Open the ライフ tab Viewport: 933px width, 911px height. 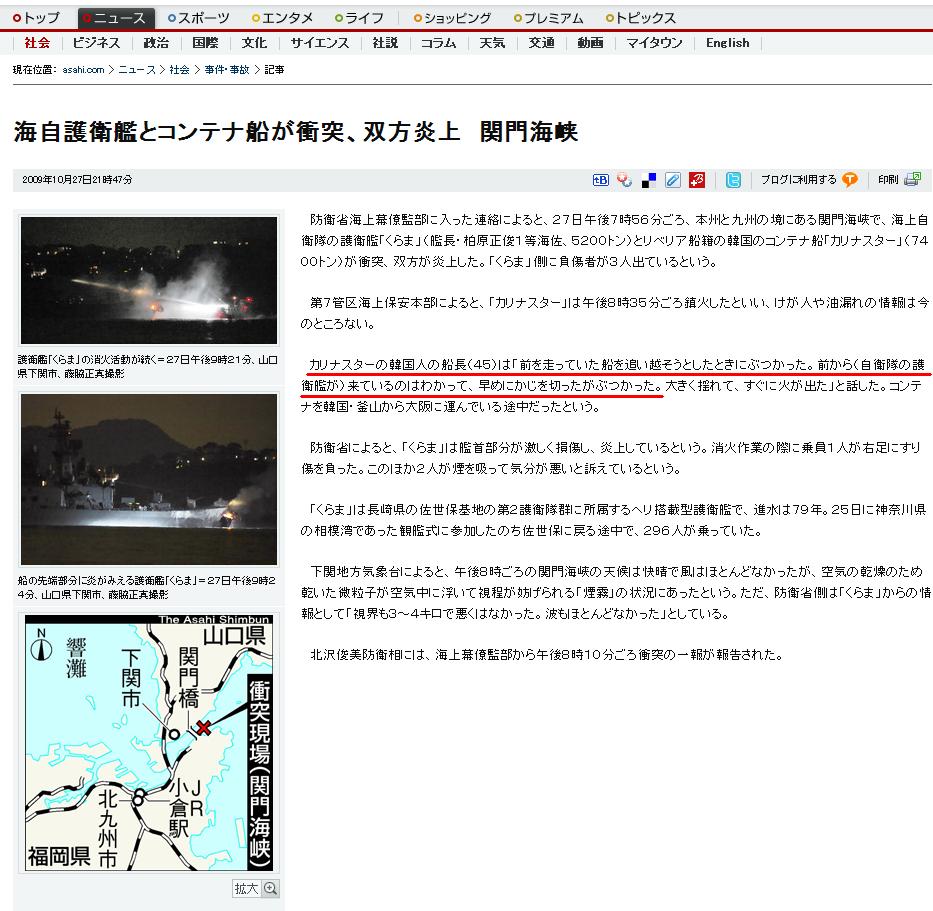[359, 18]
